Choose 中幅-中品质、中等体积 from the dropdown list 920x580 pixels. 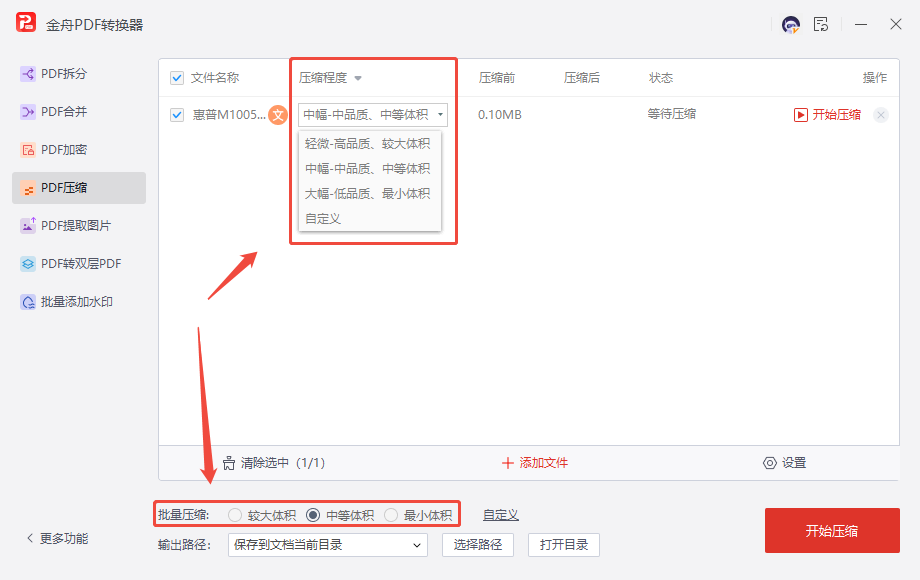click(x=368, y=169)
